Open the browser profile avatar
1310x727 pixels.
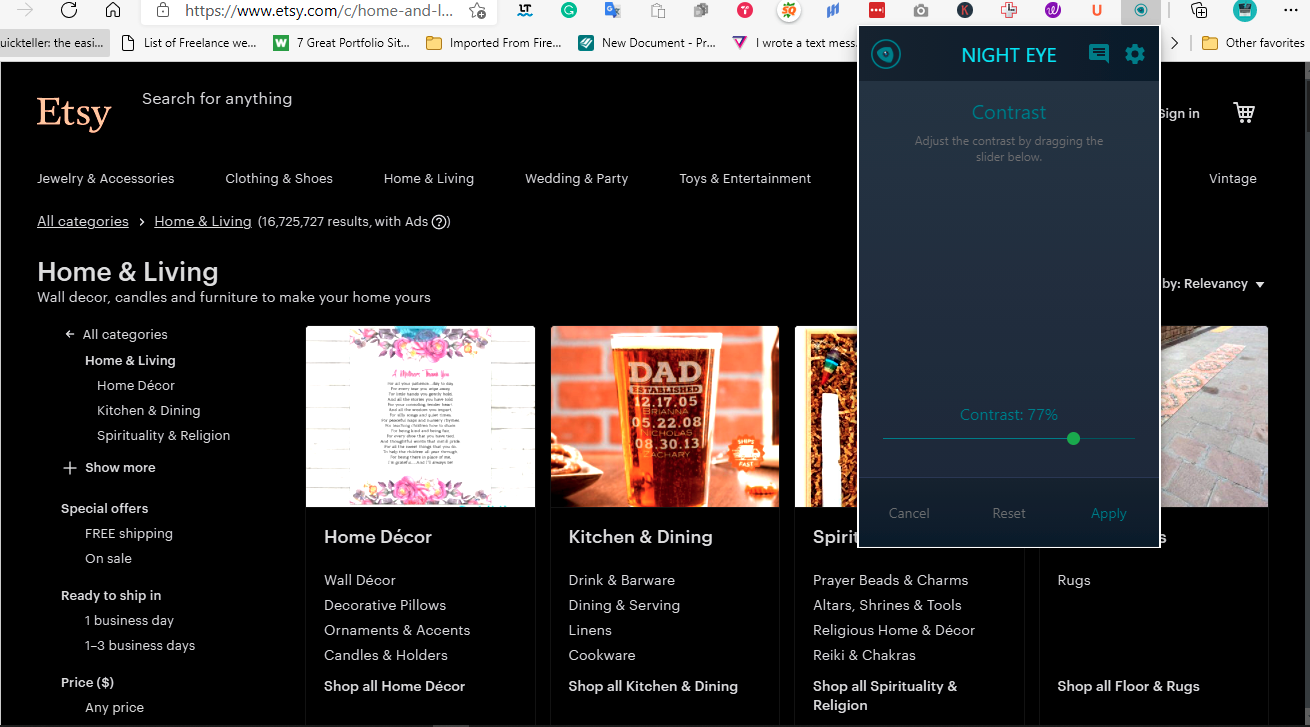1244,11
